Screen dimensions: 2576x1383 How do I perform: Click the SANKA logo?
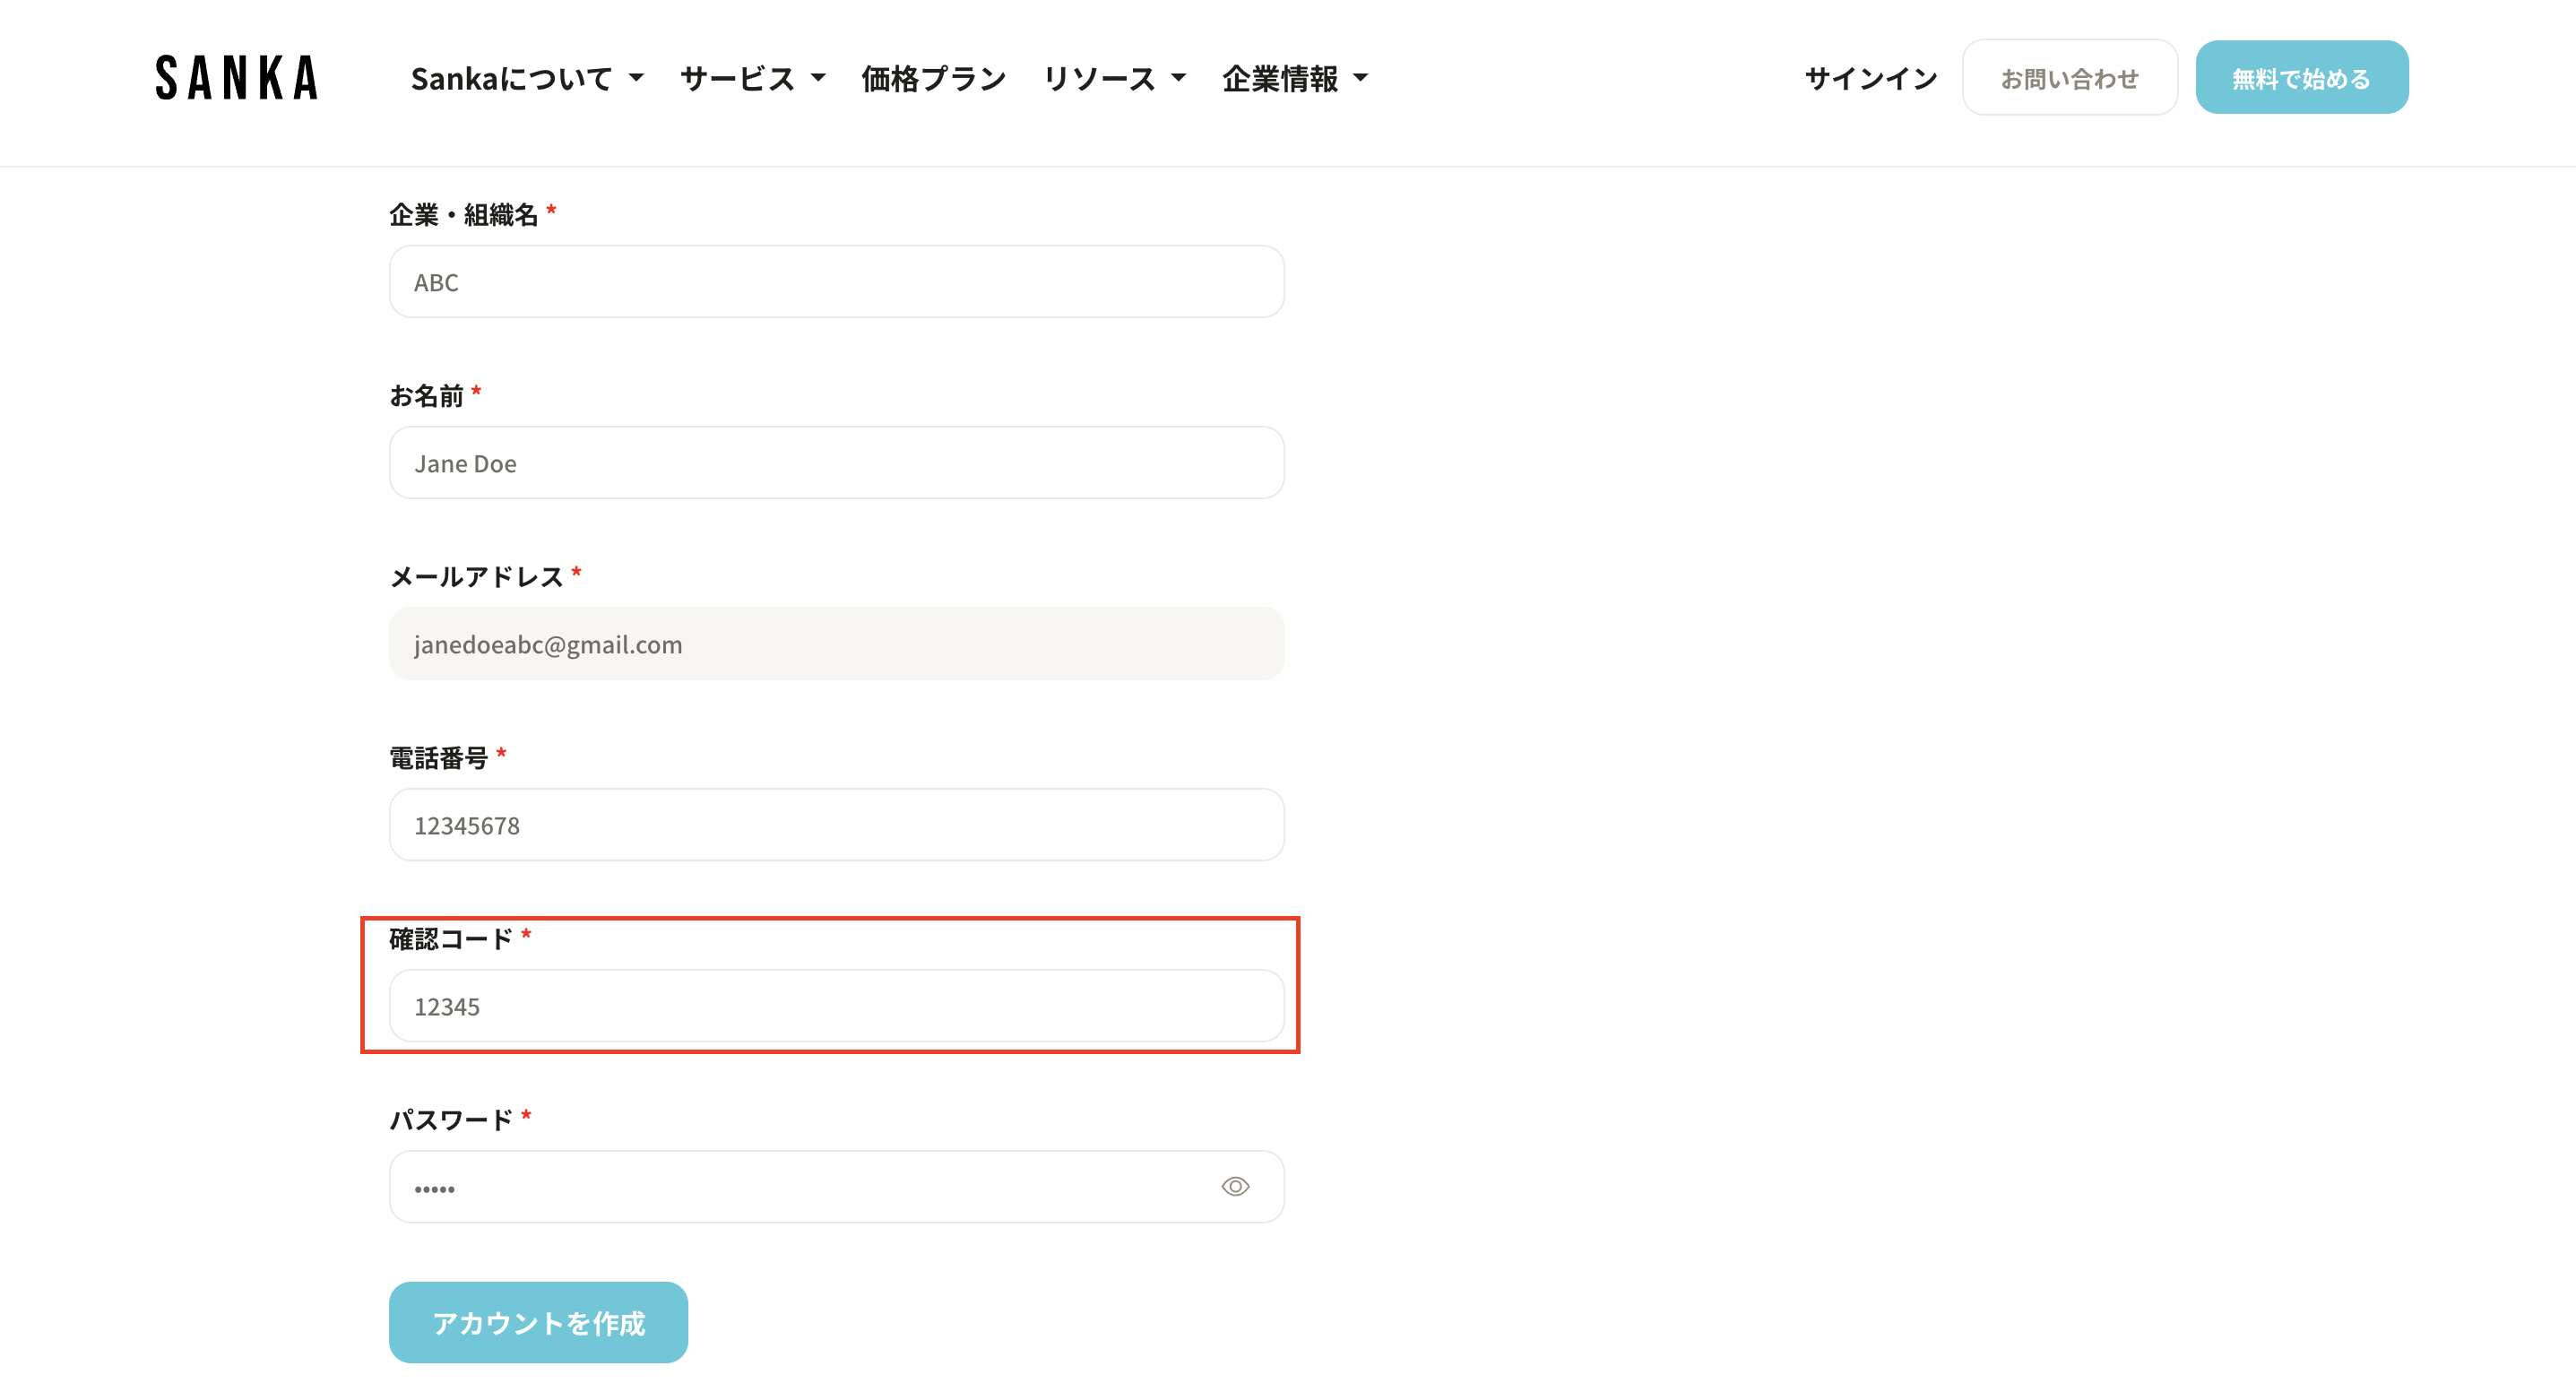(x=236, y=78)
